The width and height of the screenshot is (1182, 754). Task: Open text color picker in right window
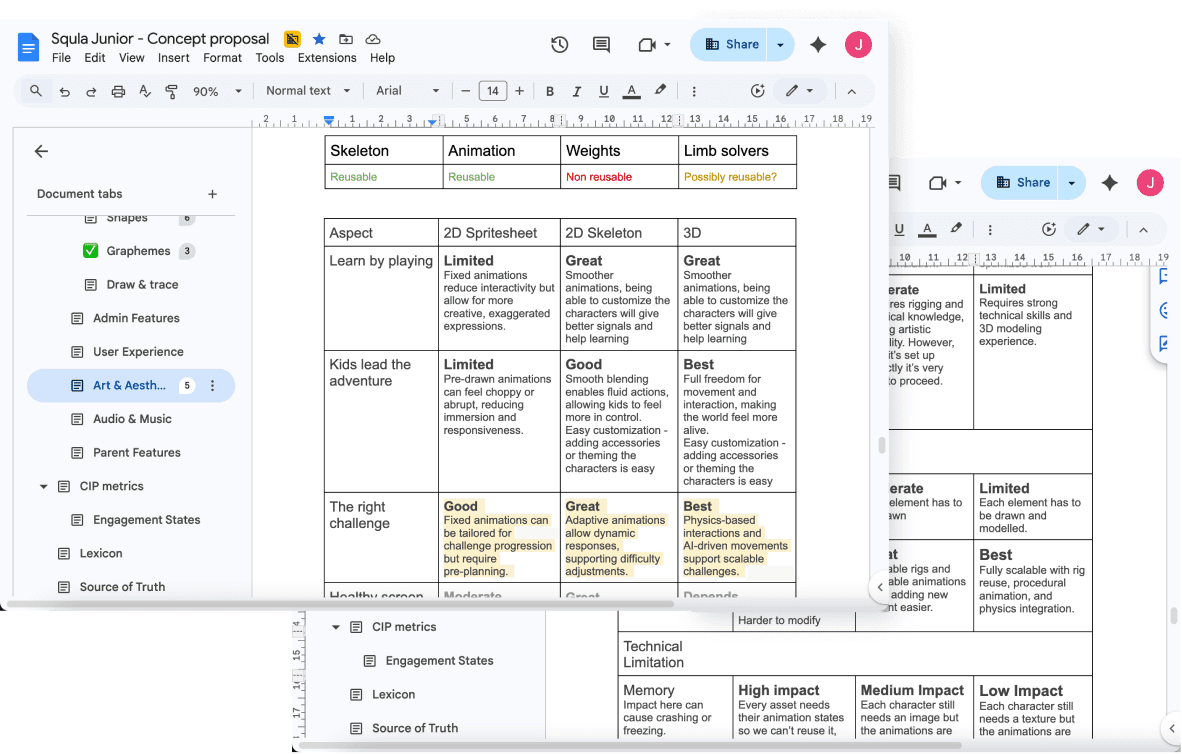pos(927,229)
